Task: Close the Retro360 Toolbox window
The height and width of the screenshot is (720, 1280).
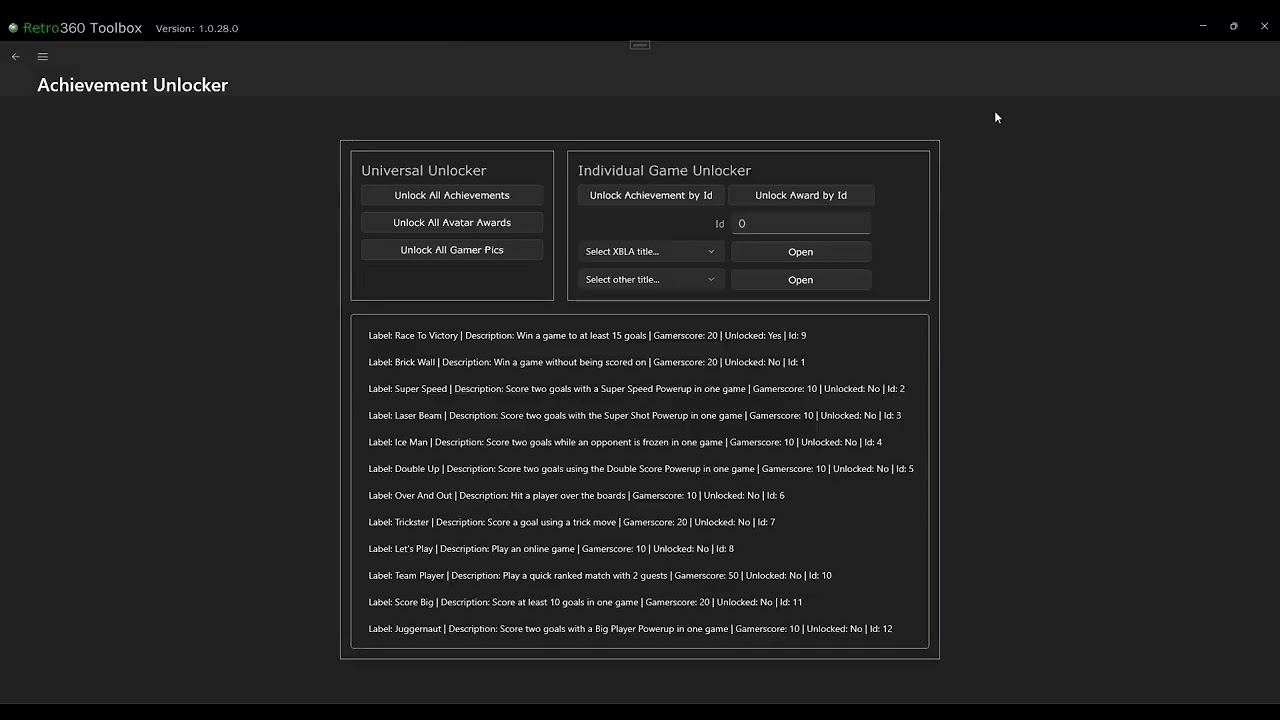Action: (x=1264, y=26)
